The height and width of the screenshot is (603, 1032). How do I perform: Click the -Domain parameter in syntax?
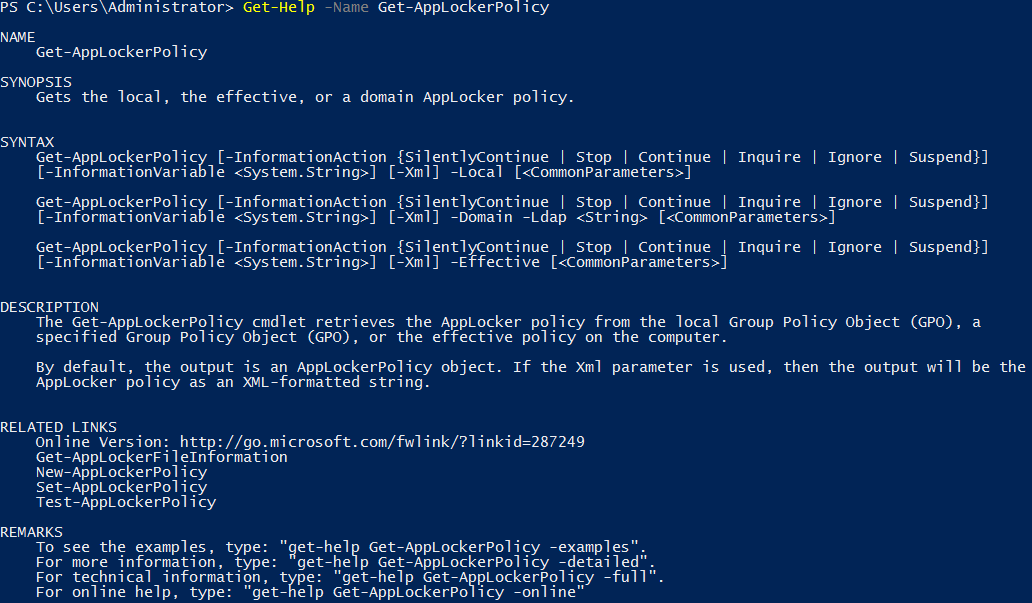tap(481, 217)
